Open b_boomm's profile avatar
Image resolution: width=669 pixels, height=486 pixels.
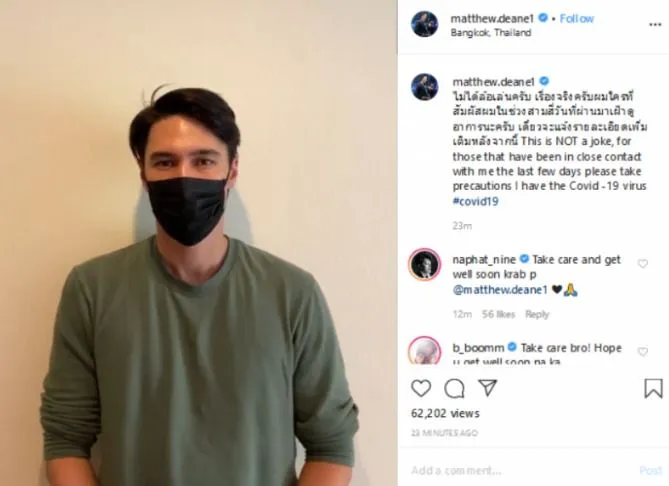[x=424, y=351]
